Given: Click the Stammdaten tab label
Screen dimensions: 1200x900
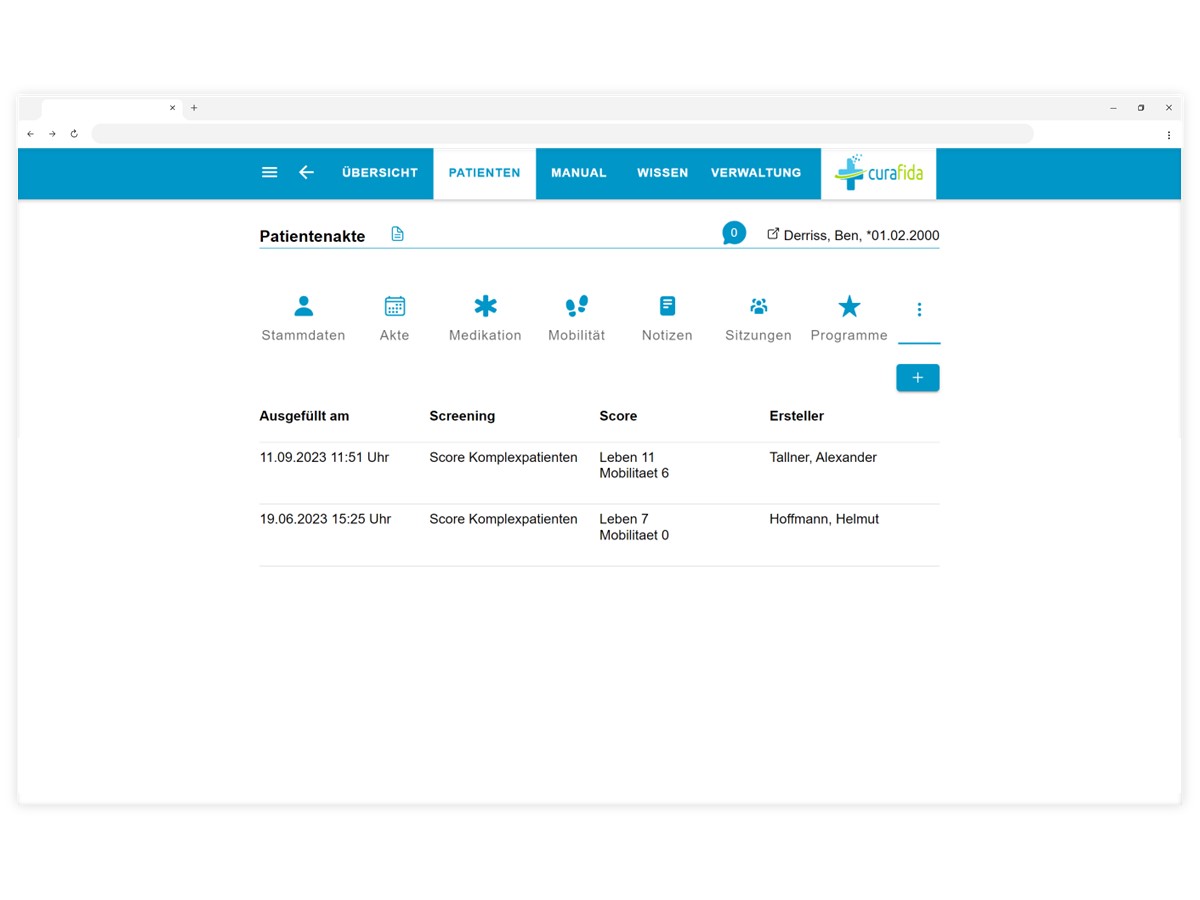Looking at the screenshot, I should (x=303, y=336).
